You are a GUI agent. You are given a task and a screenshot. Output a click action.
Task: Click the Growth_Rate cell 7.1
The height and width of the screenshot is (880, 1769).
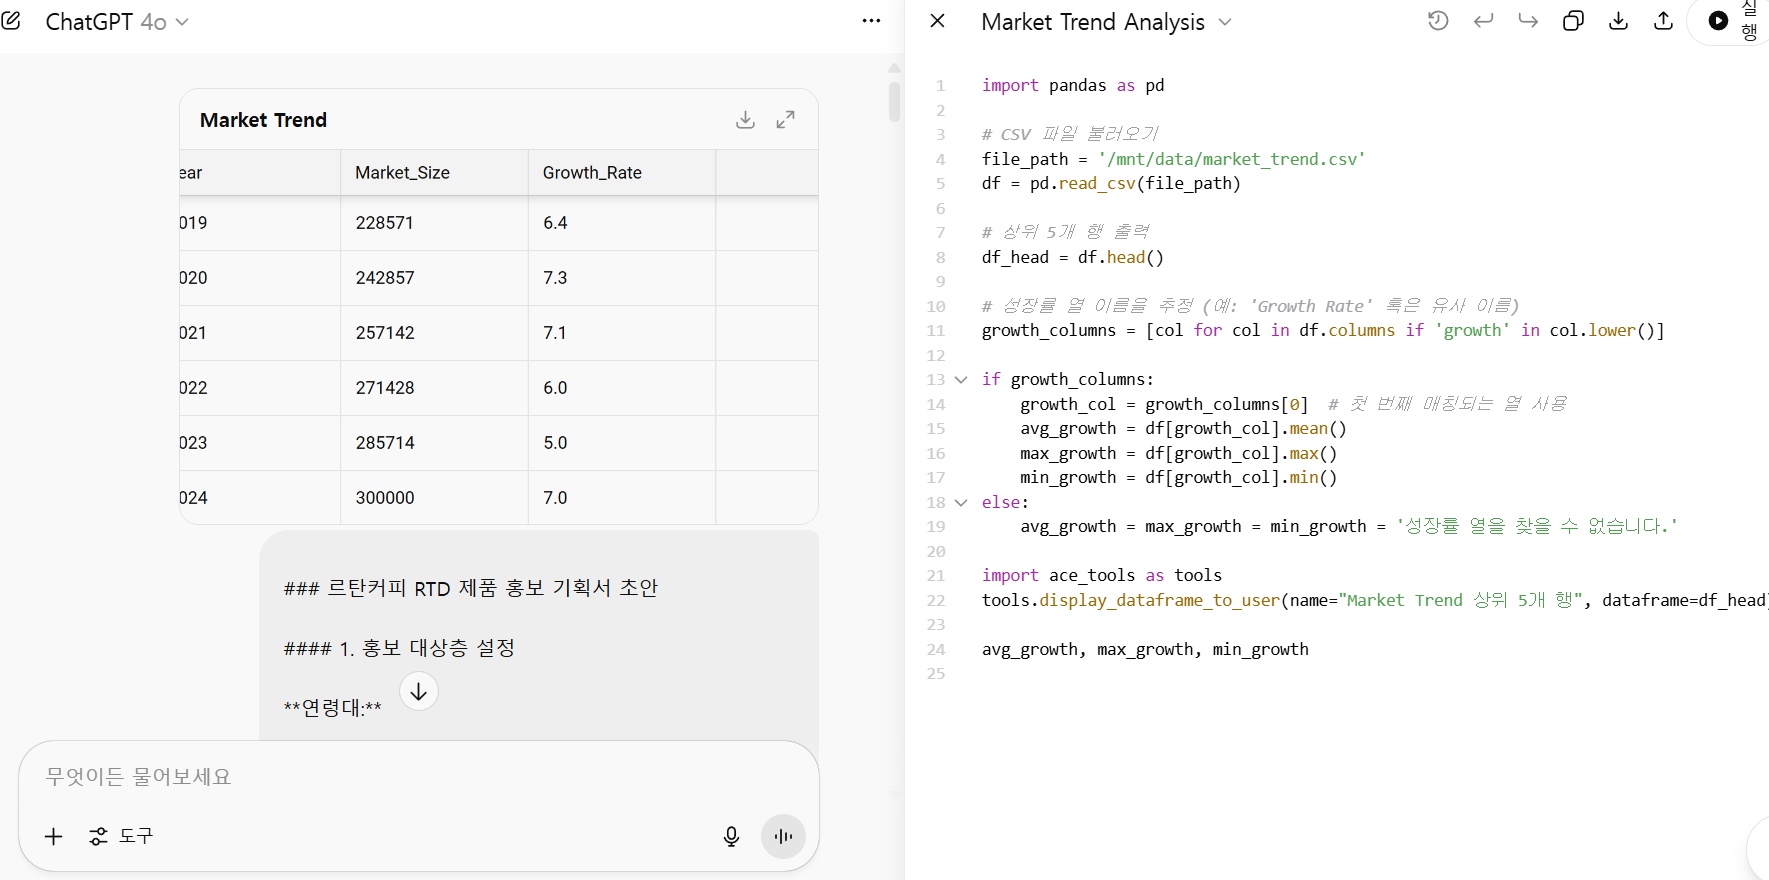point(622,333)
